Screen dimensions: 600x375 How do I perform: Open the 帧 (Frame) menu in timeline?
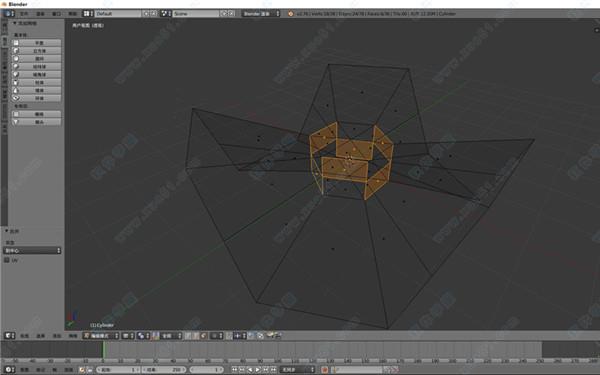coord(54,370)
